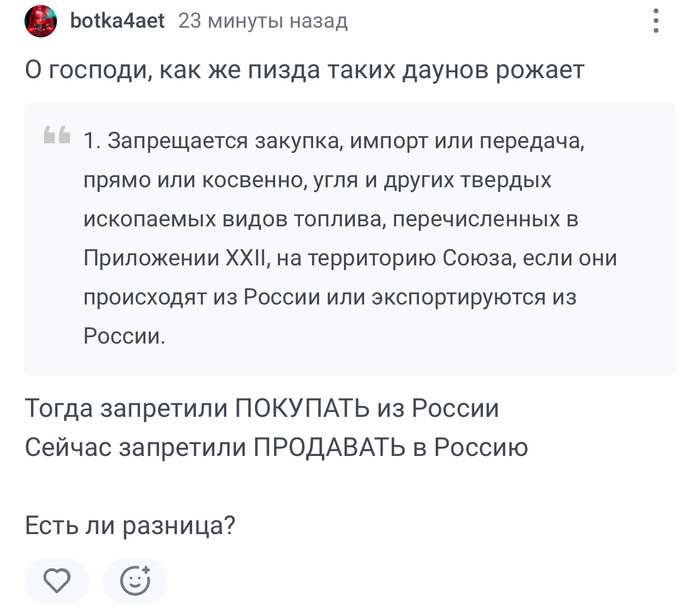700x609 pixels.
Task: Click the line "Тогда запретили ПОКУПАТЬ из России"
Action: click(x=262, y=409)
